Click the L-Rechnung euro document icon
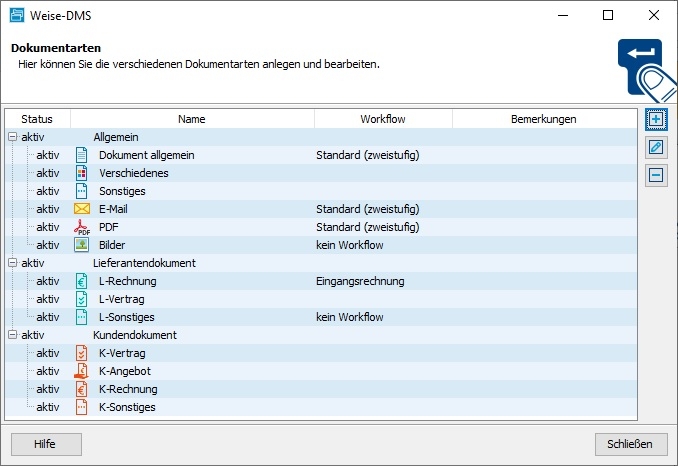 (x=82, y=281)
